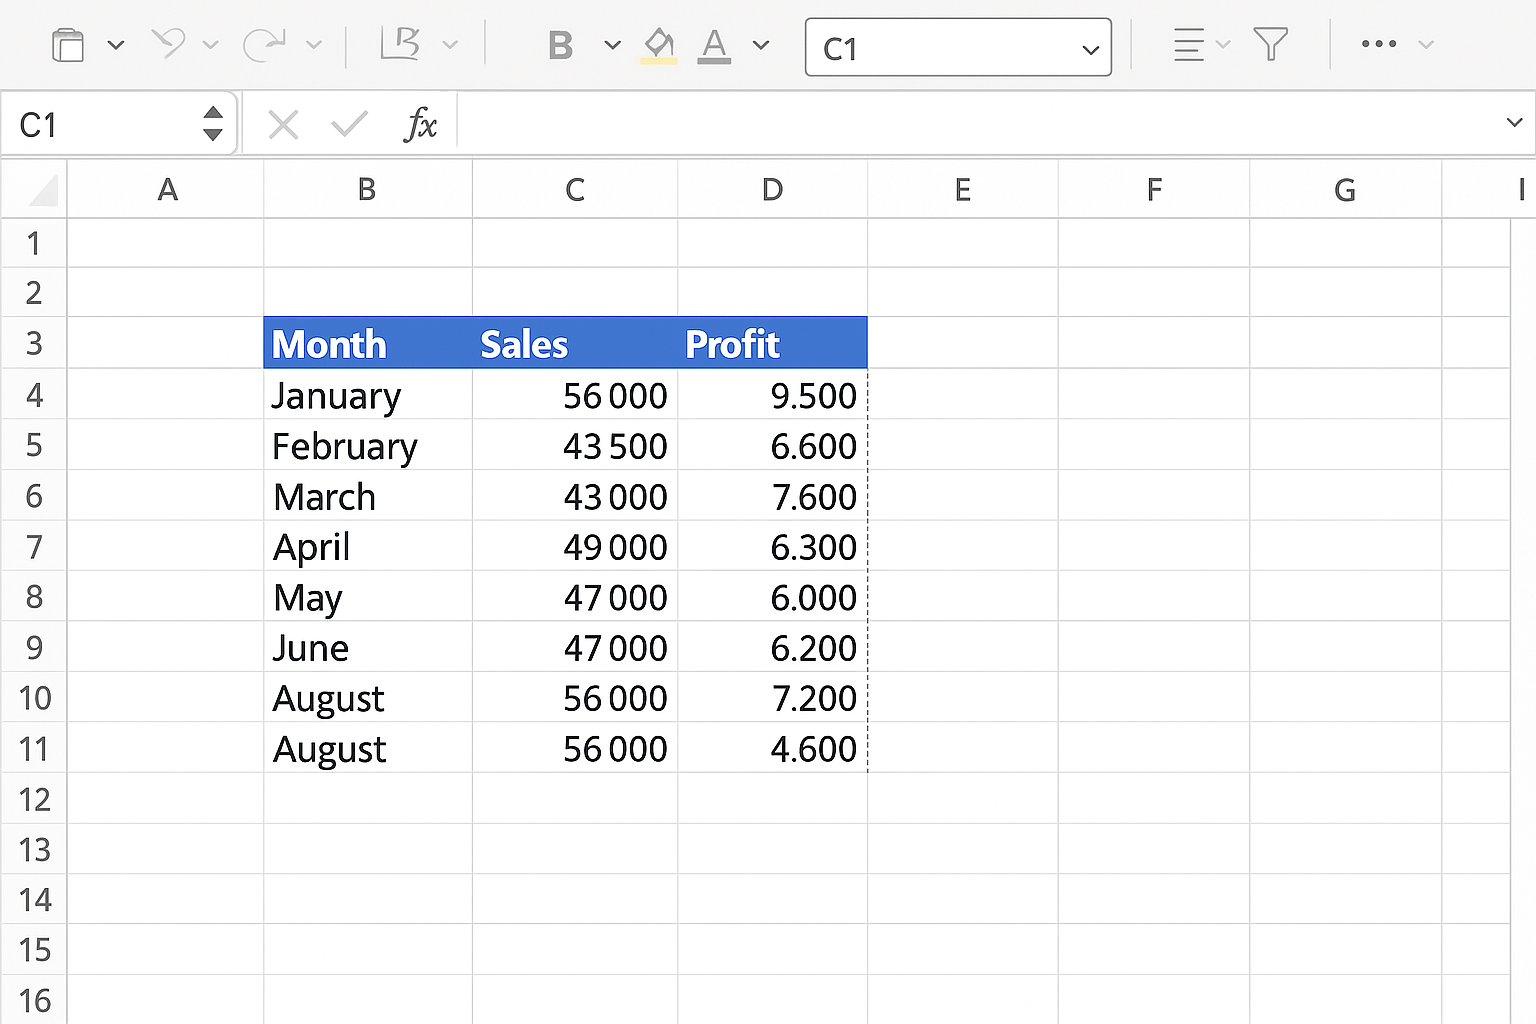Viewport: 1536px width, 1024px height.
Task: Click into the formula bar input
Action: point(975,124)
